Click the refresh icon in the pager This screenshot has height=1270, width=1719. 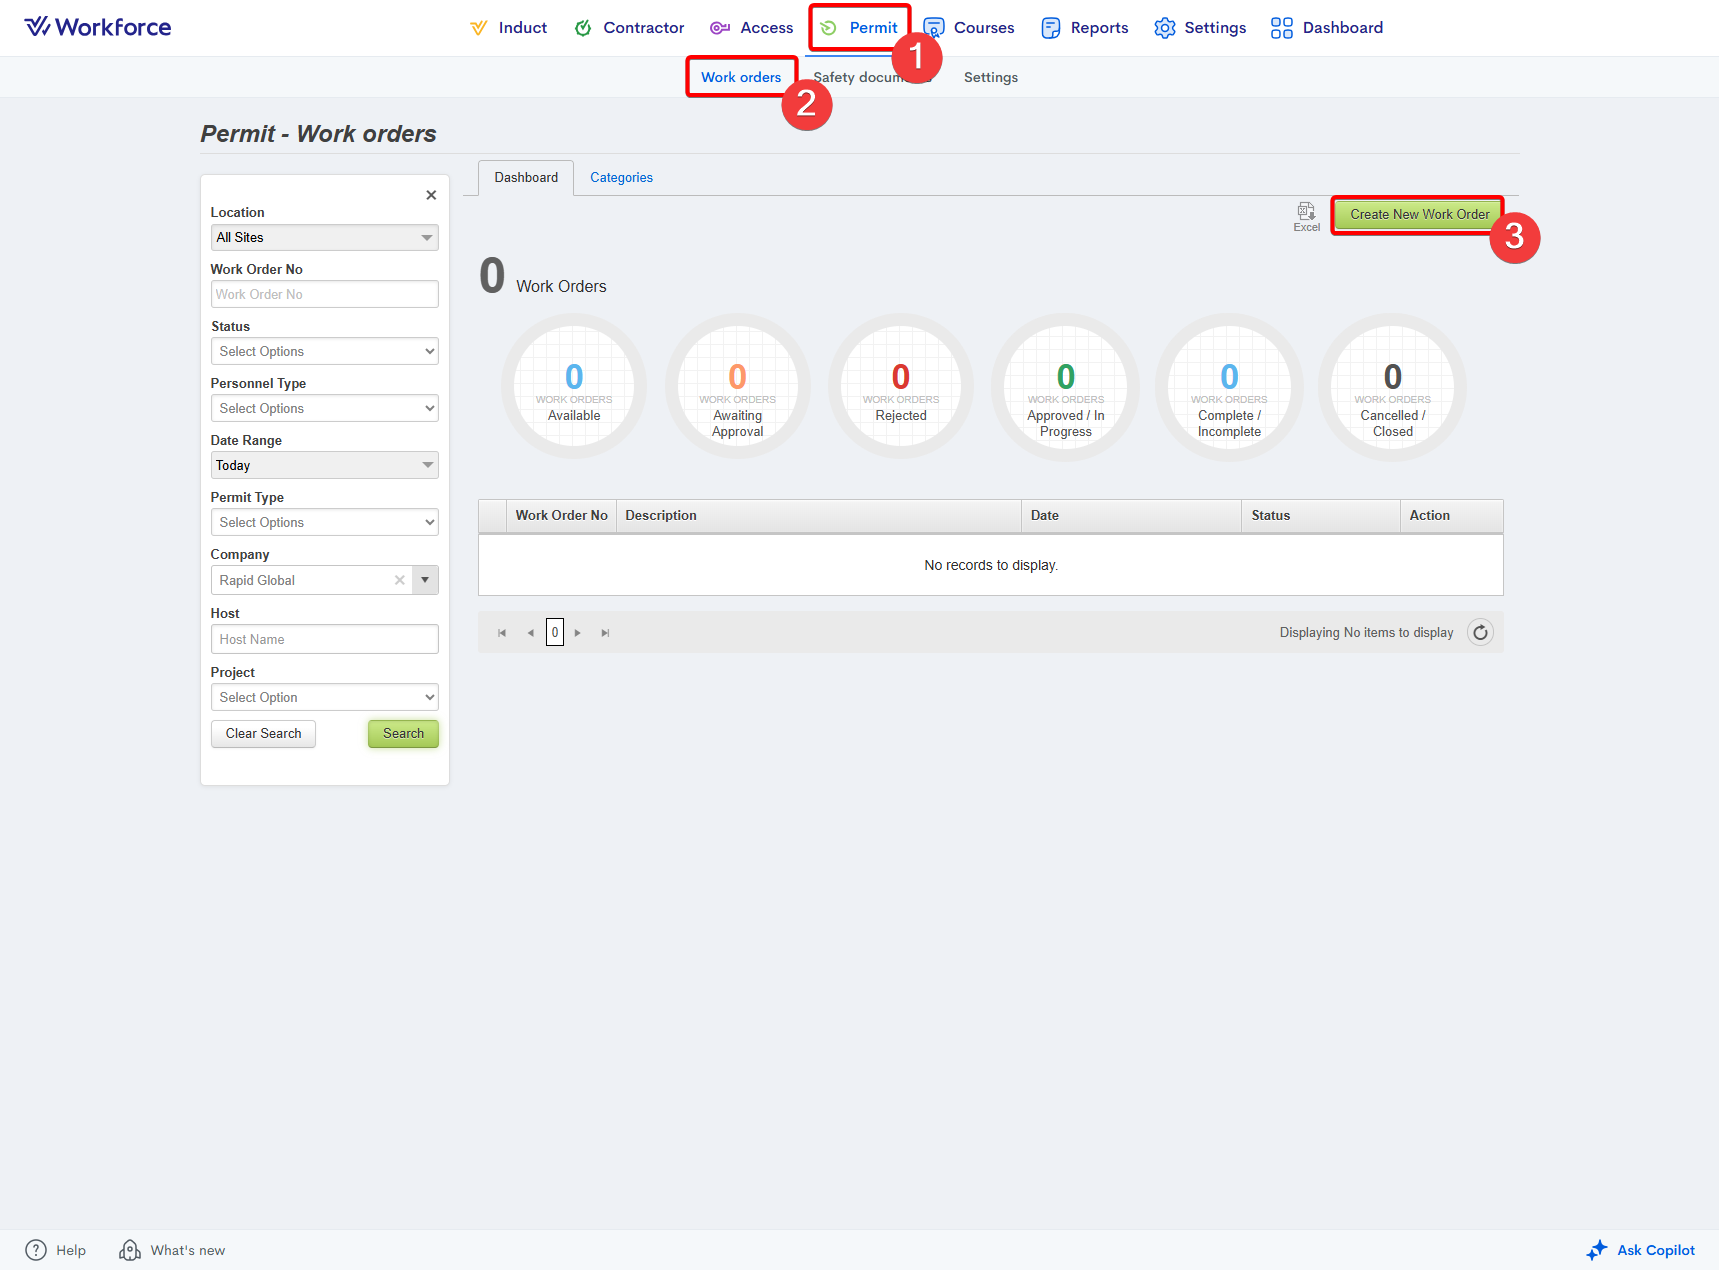pos(1480,633)
